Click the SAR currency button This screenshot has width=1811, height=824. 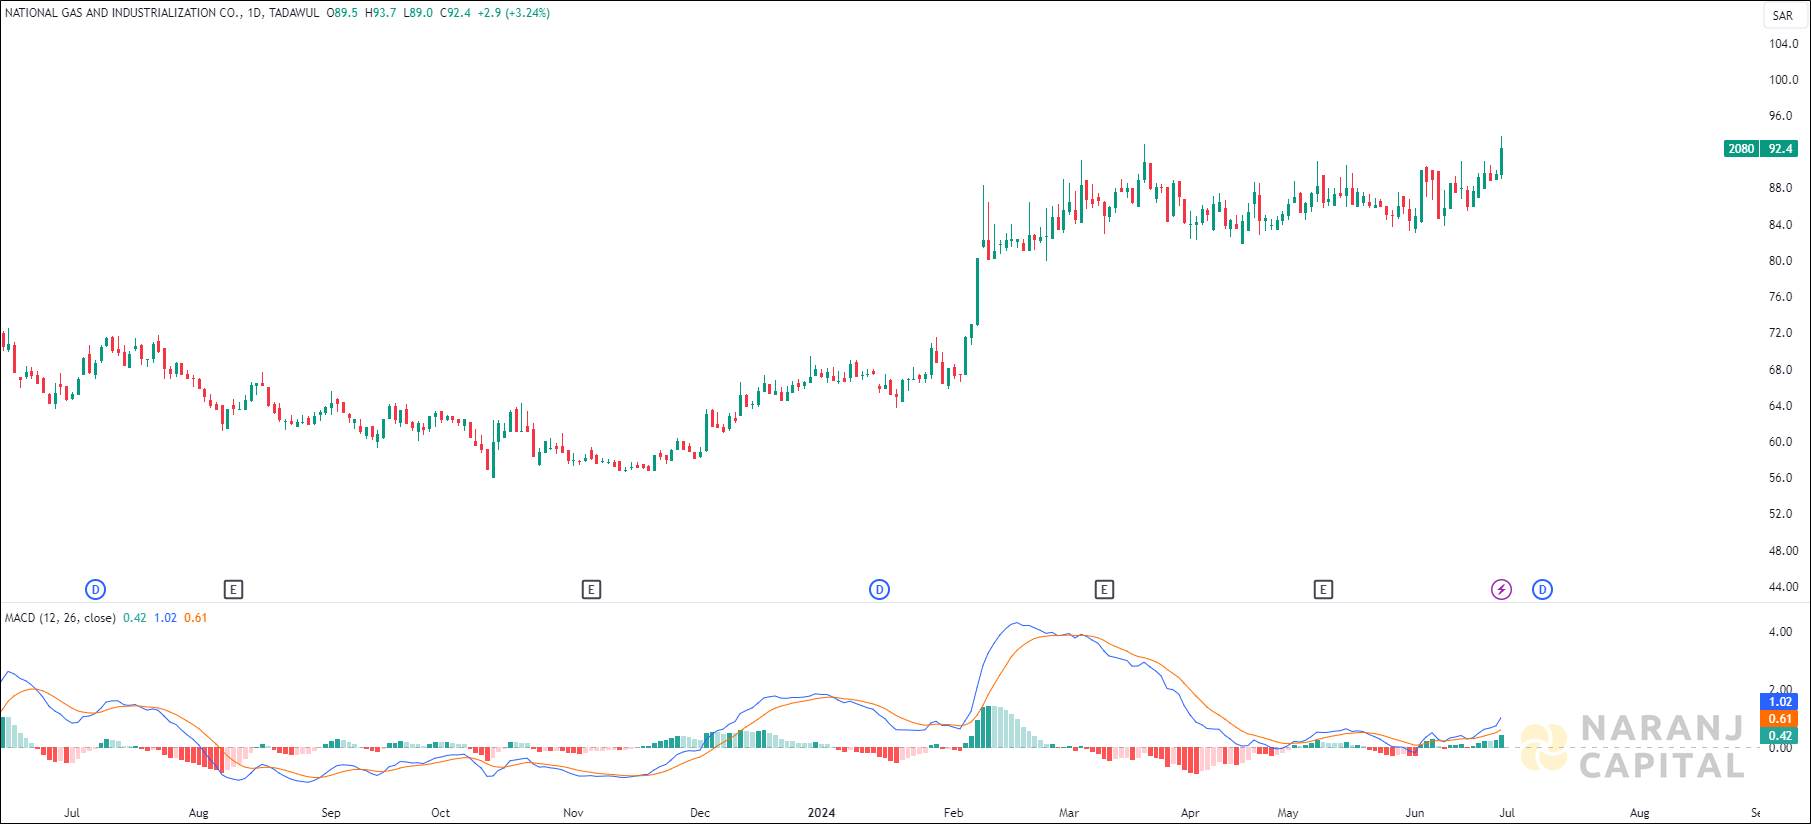click(x=1783, y=15)
